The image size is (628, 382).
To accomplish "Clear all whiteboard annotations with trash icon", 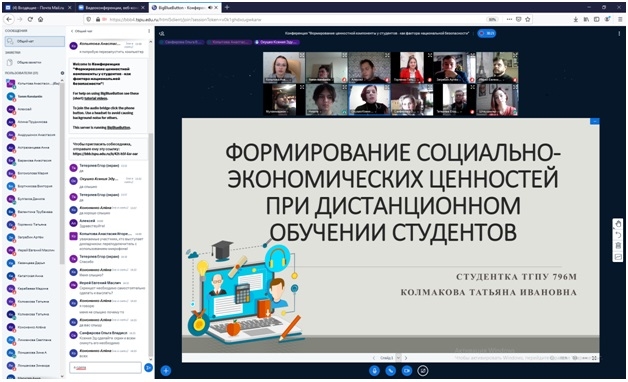I will pyautogui.click(x=618, y=245).
